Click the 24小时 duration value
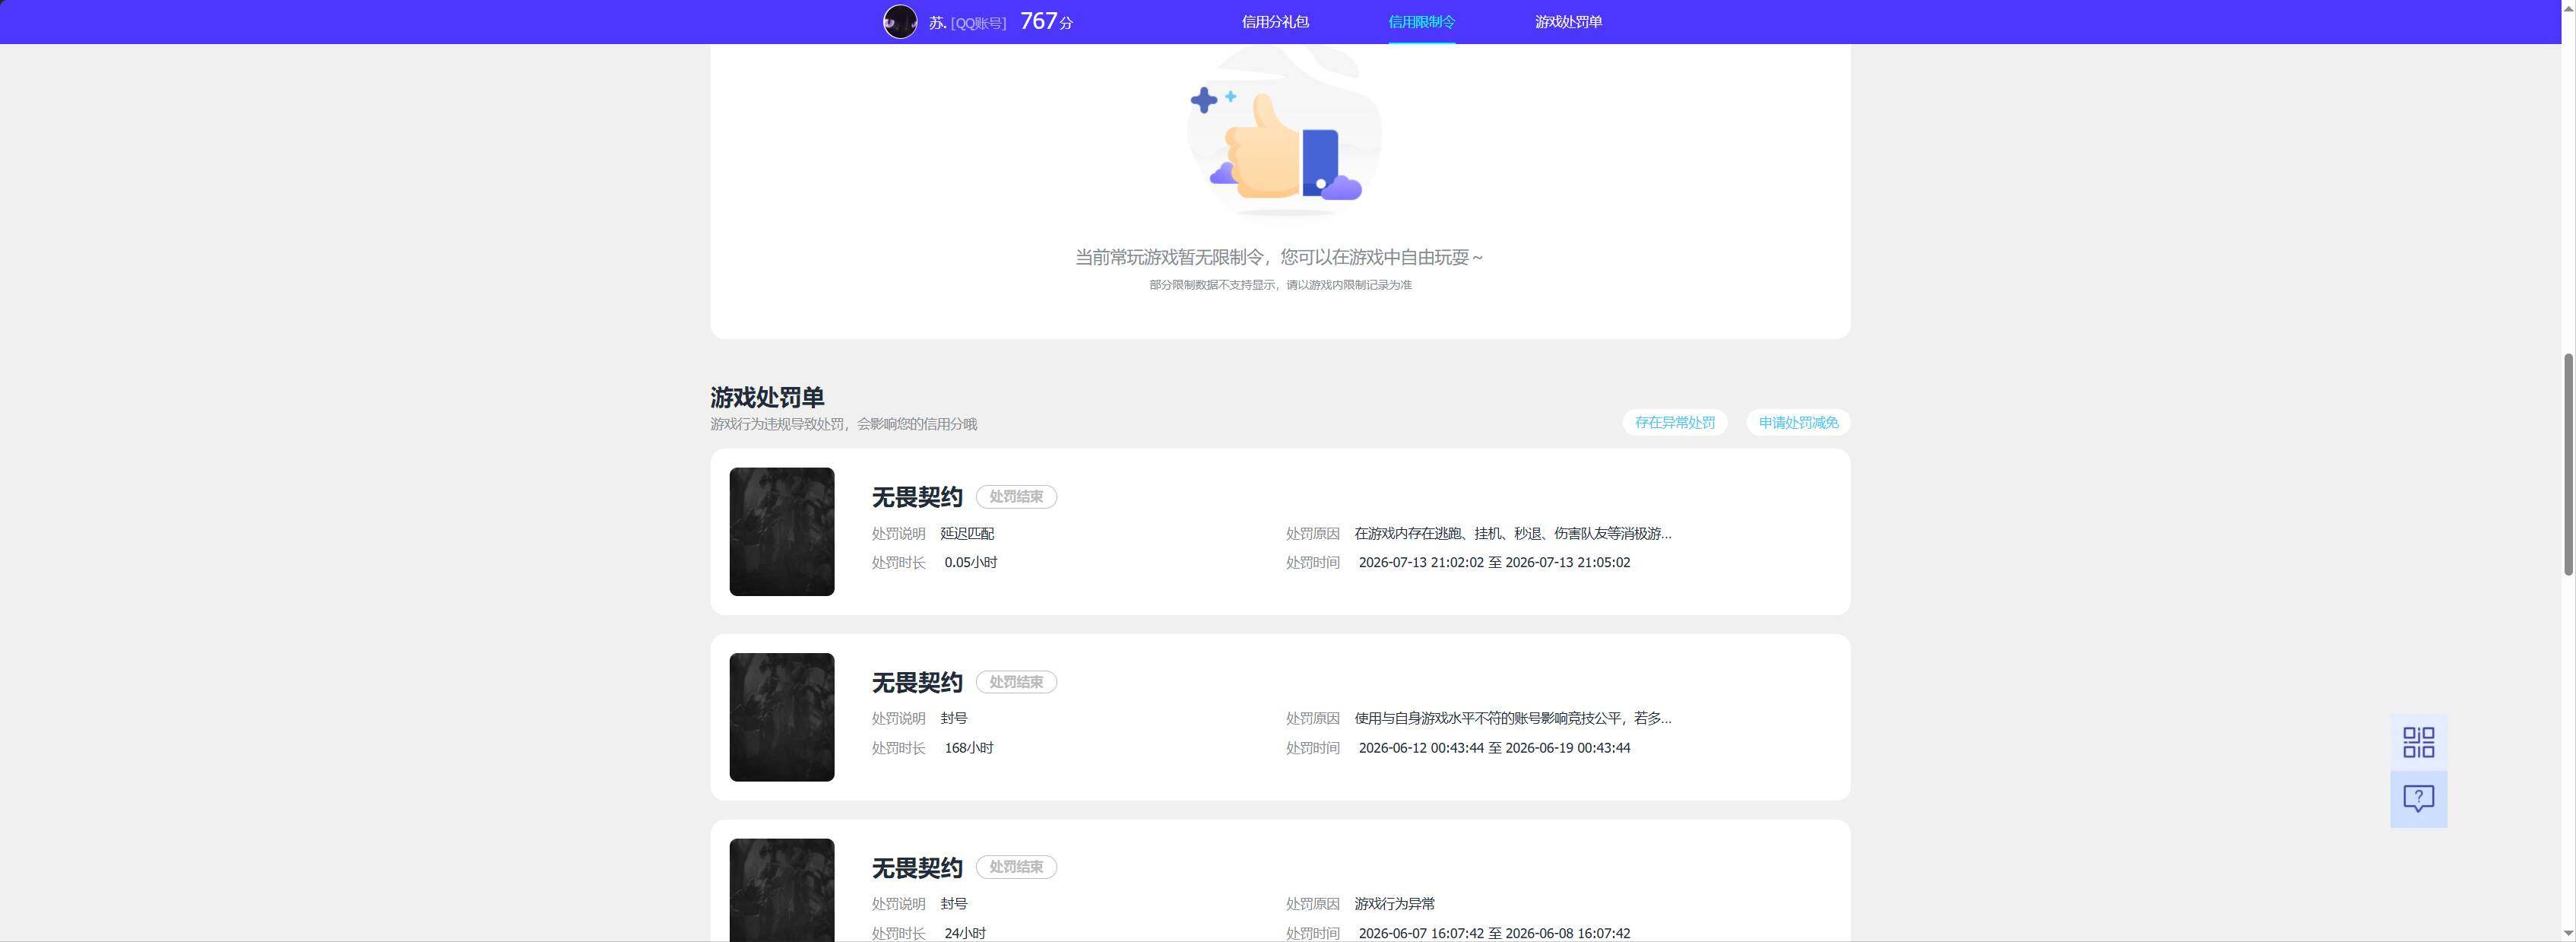The height and width of the screenshot is (942, 2576). [965, 933]
